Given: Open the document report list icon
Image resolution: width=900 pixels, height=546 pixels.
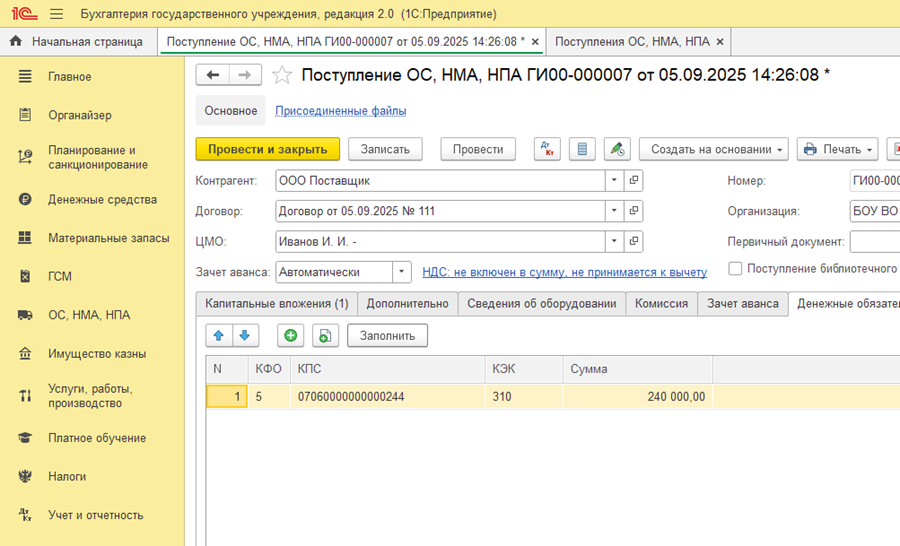Looking at the screenshot, I should 582,149.
